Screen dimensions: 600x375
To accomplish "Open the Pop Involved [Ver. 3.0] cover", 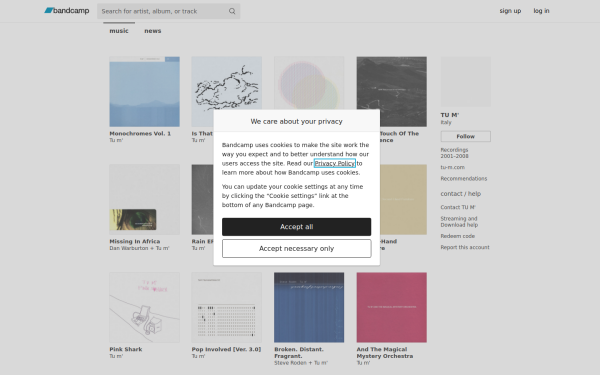I will pyautogui.click(x=227, y=307).
